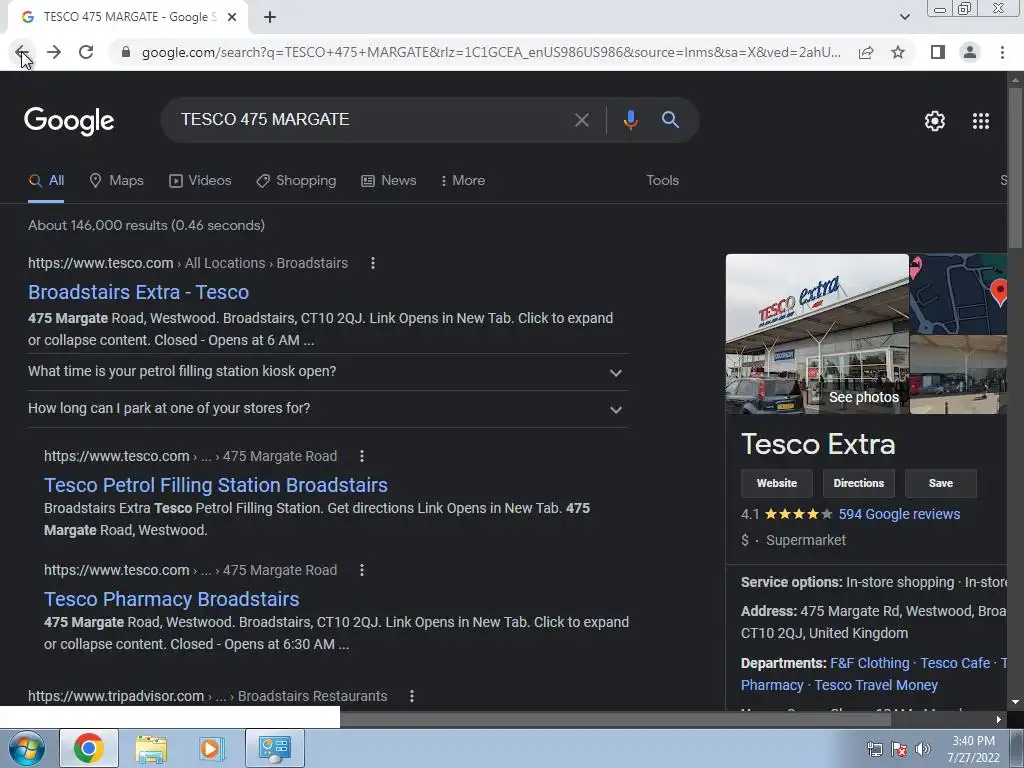The image size is (1024, 768).
Task: Open options for Tesco Pharmacy result
Action: (362, 570)
